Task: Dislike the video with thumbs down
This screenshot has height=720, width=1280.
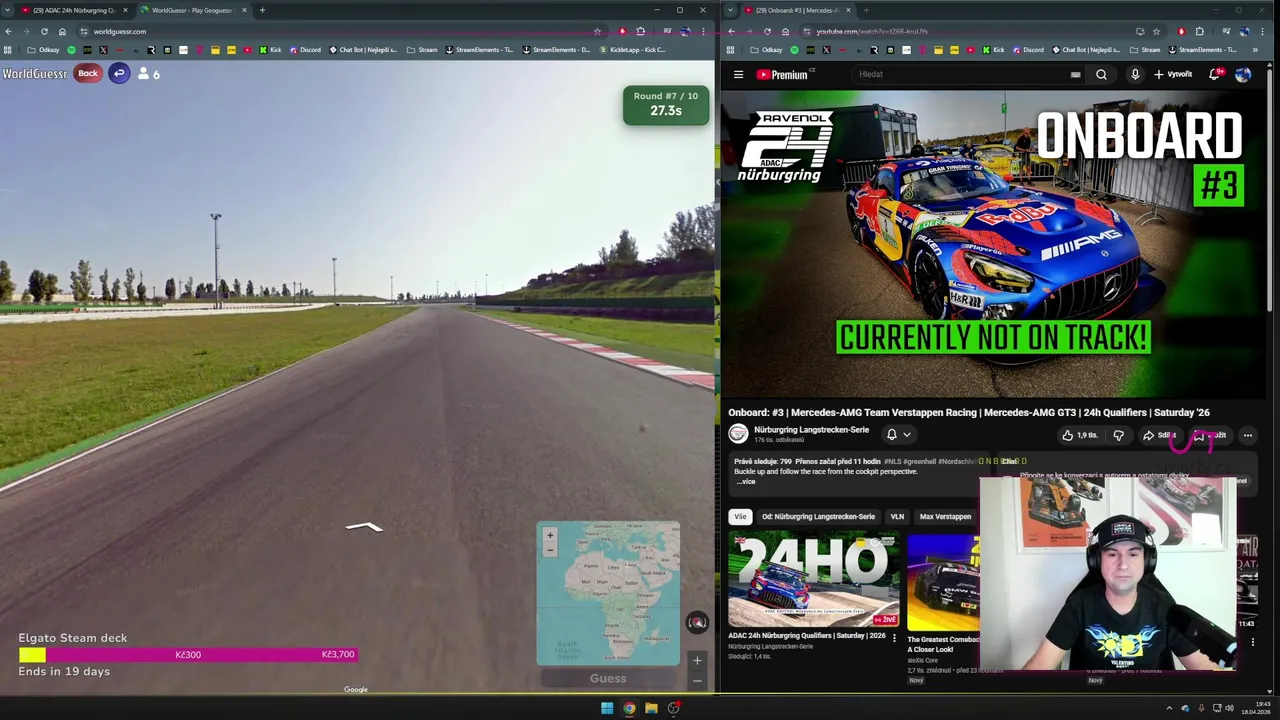Action: pos(1118,435)
